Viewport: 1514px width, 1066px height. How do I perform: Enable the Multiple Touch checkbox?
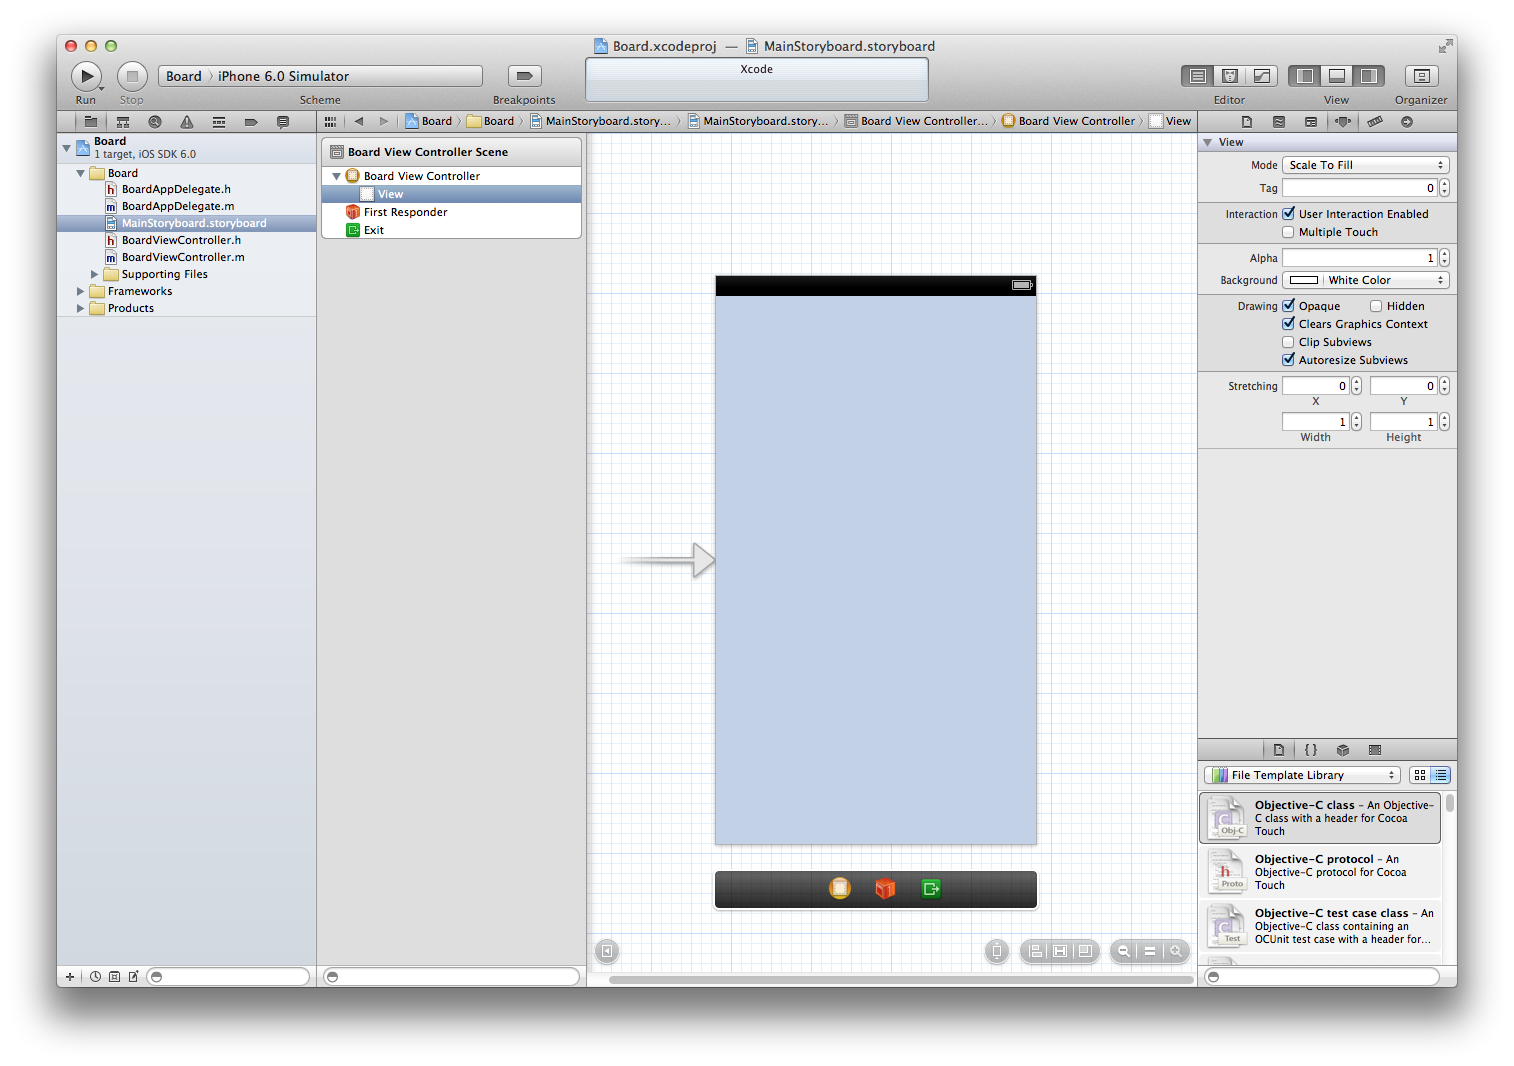(x=1289, y=232)
